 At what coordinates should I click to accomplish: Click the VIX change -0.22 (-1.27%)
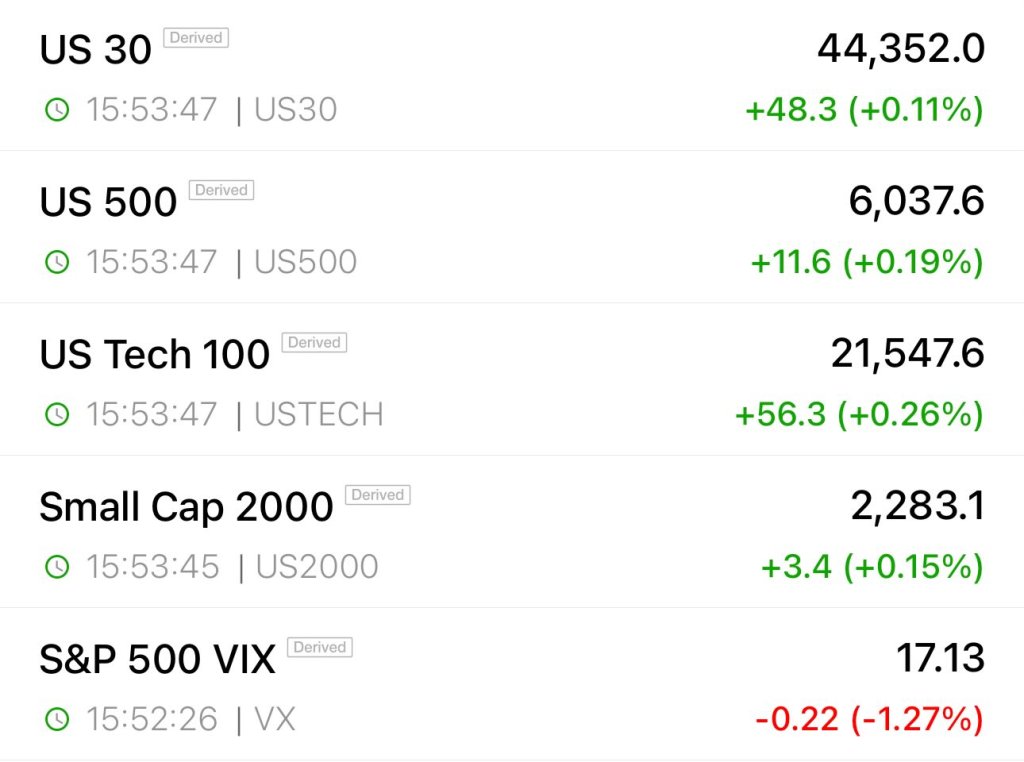pyautogui.click(x=868, y=719)
